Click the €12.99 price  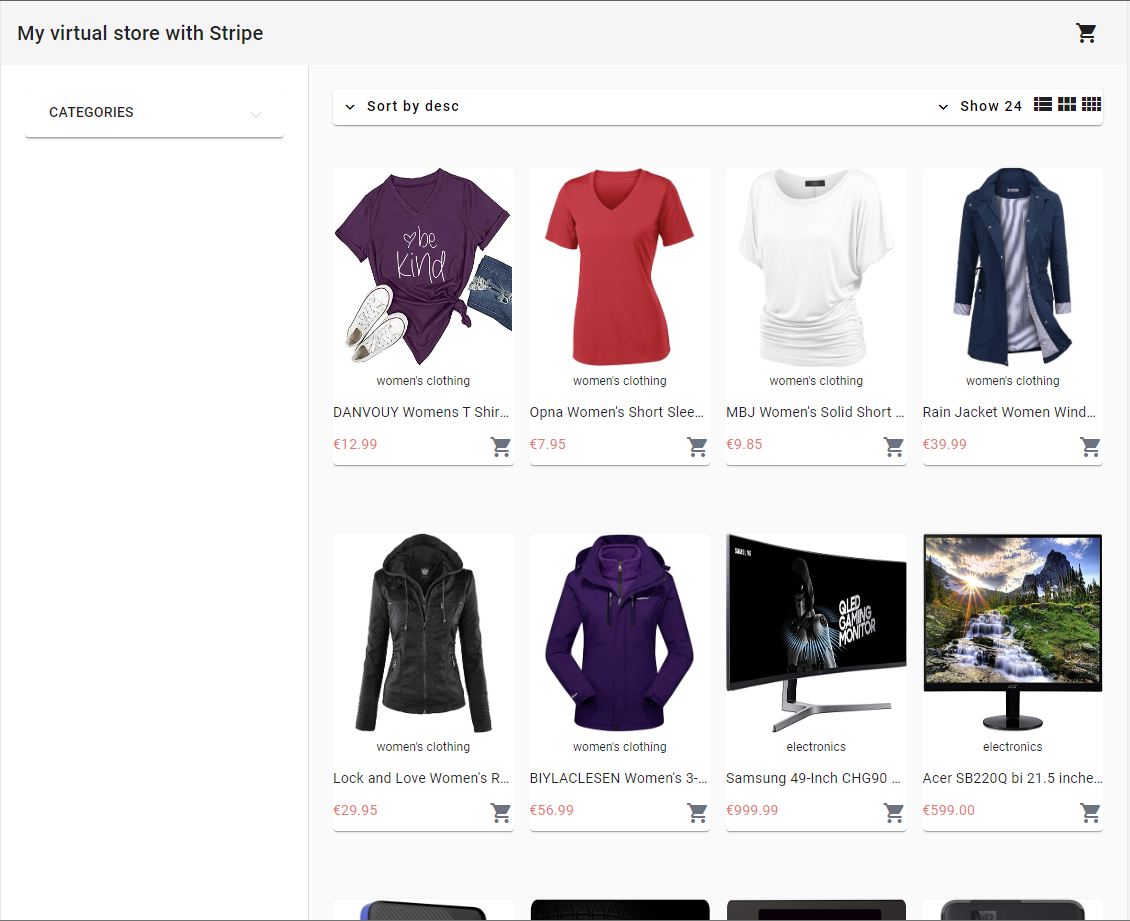(x=355, y=444)
